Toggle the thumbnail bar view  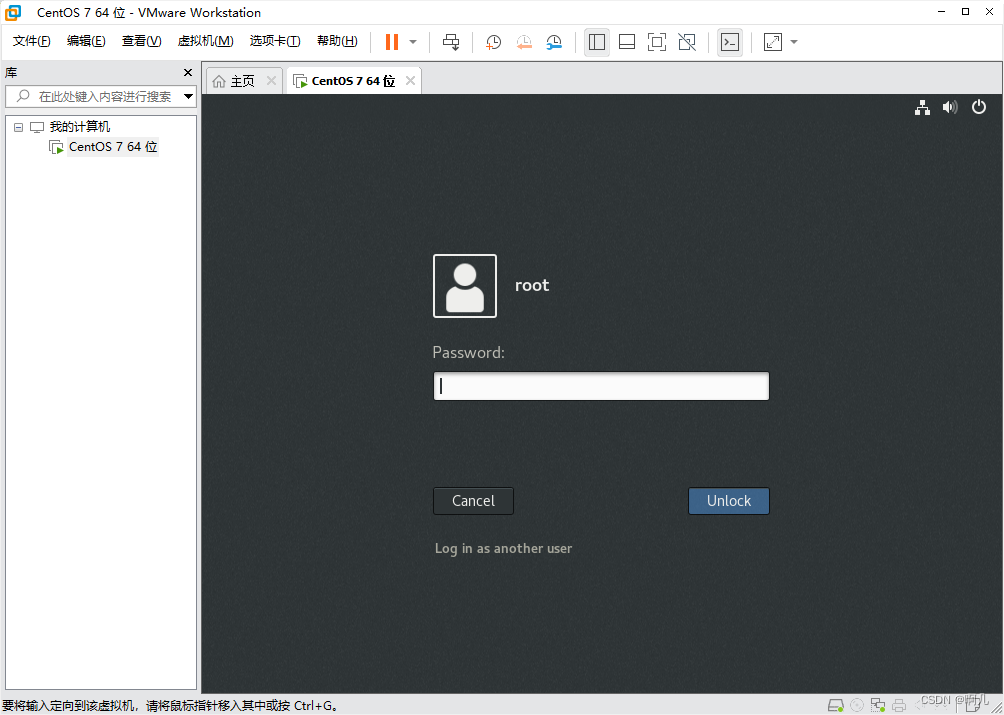click(627, 42)
